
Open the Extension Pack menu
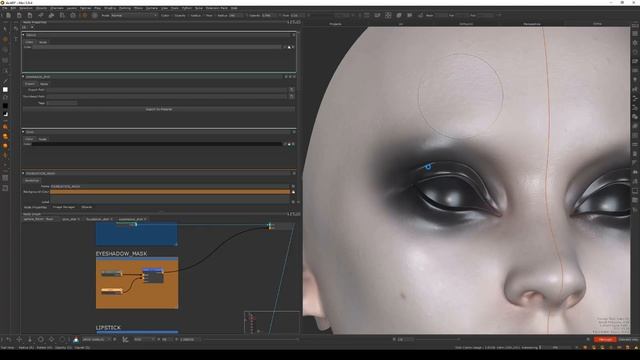216,8
